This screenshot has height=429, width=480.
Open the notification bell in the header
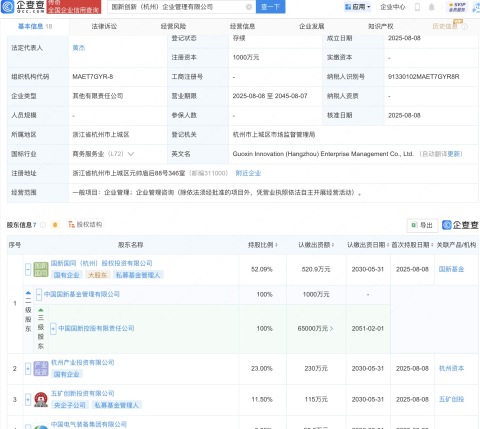pyautogui.click(x=432, y=7)
